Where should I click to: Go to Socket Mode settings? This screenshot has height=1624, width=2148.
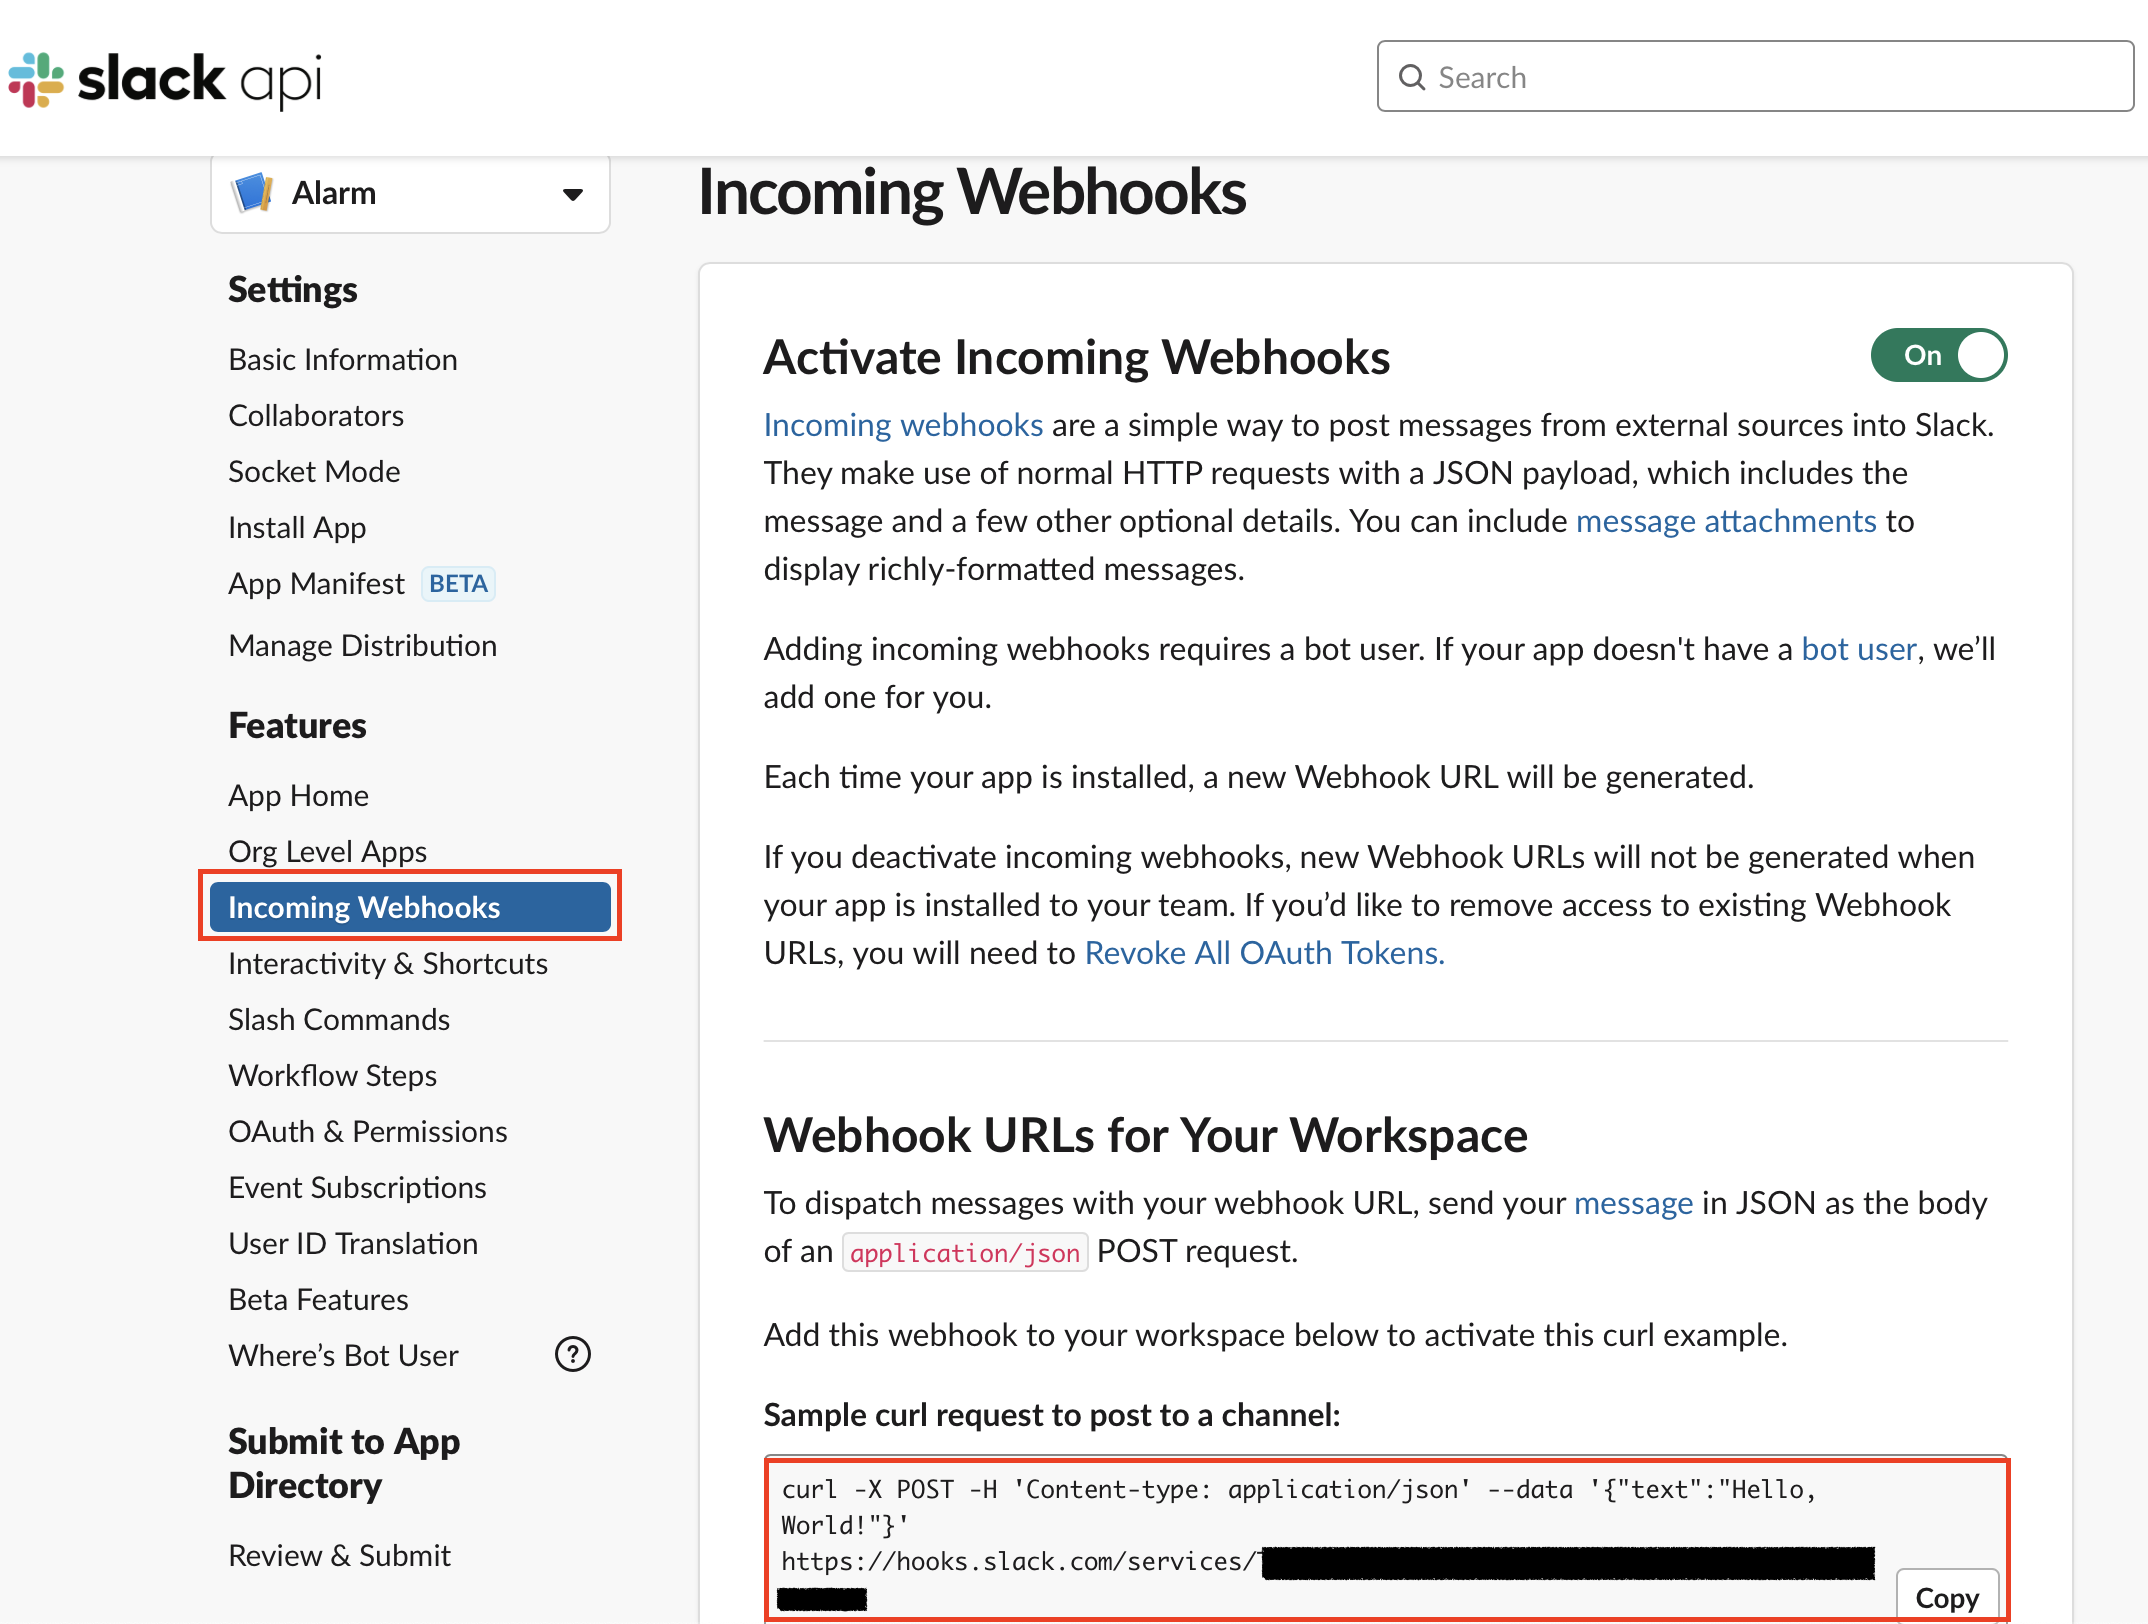(314, 471)
